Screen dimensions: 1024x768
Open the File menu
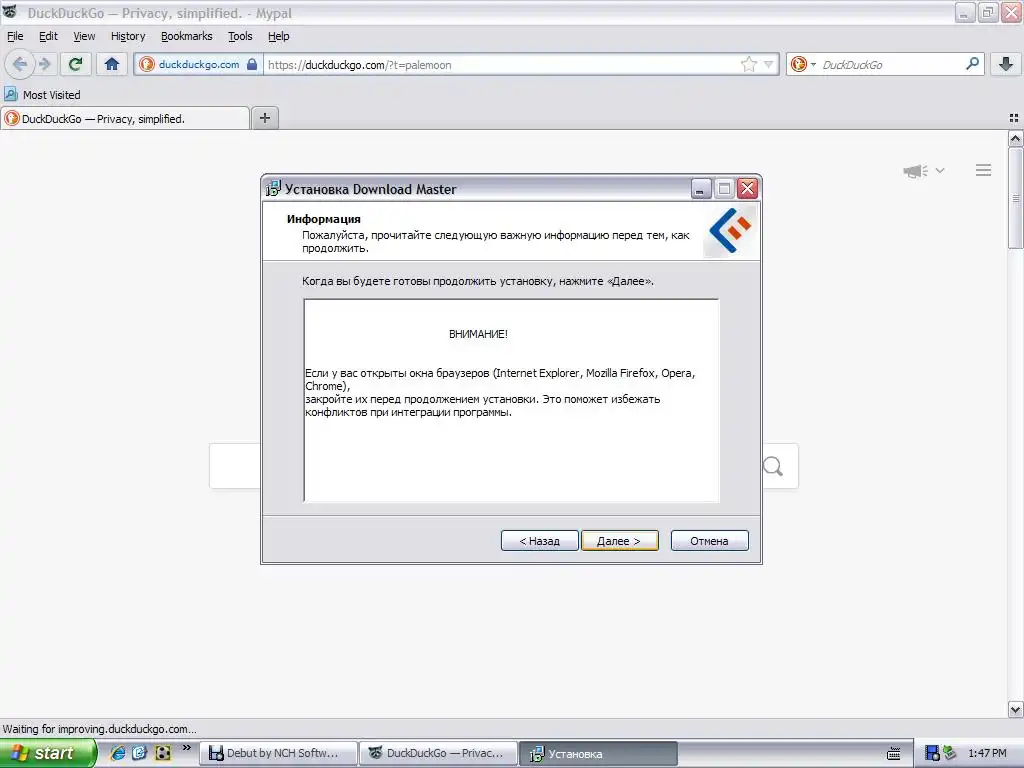click(x=15, y=36)
